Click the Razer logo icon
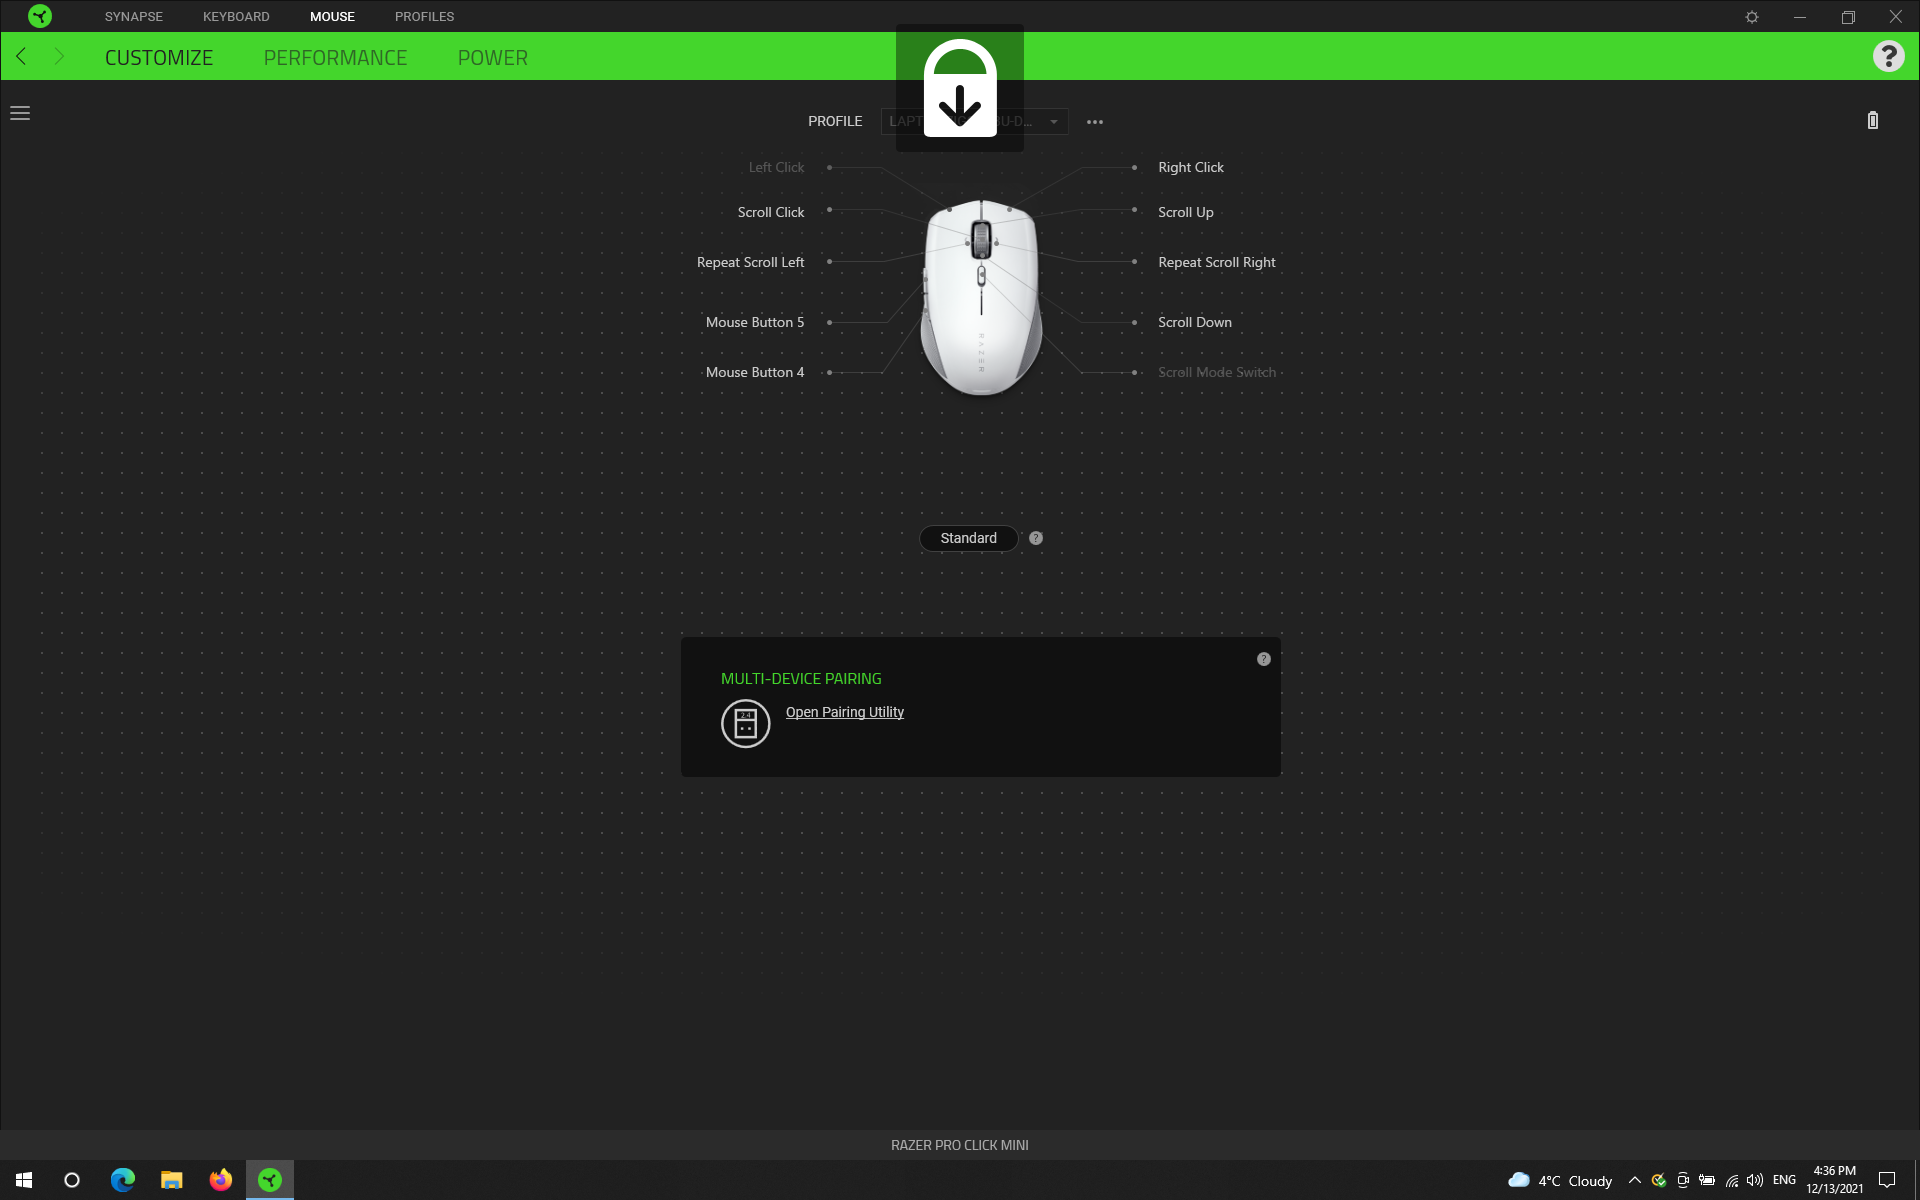The image size is (1920, 1200). [40, 16]
